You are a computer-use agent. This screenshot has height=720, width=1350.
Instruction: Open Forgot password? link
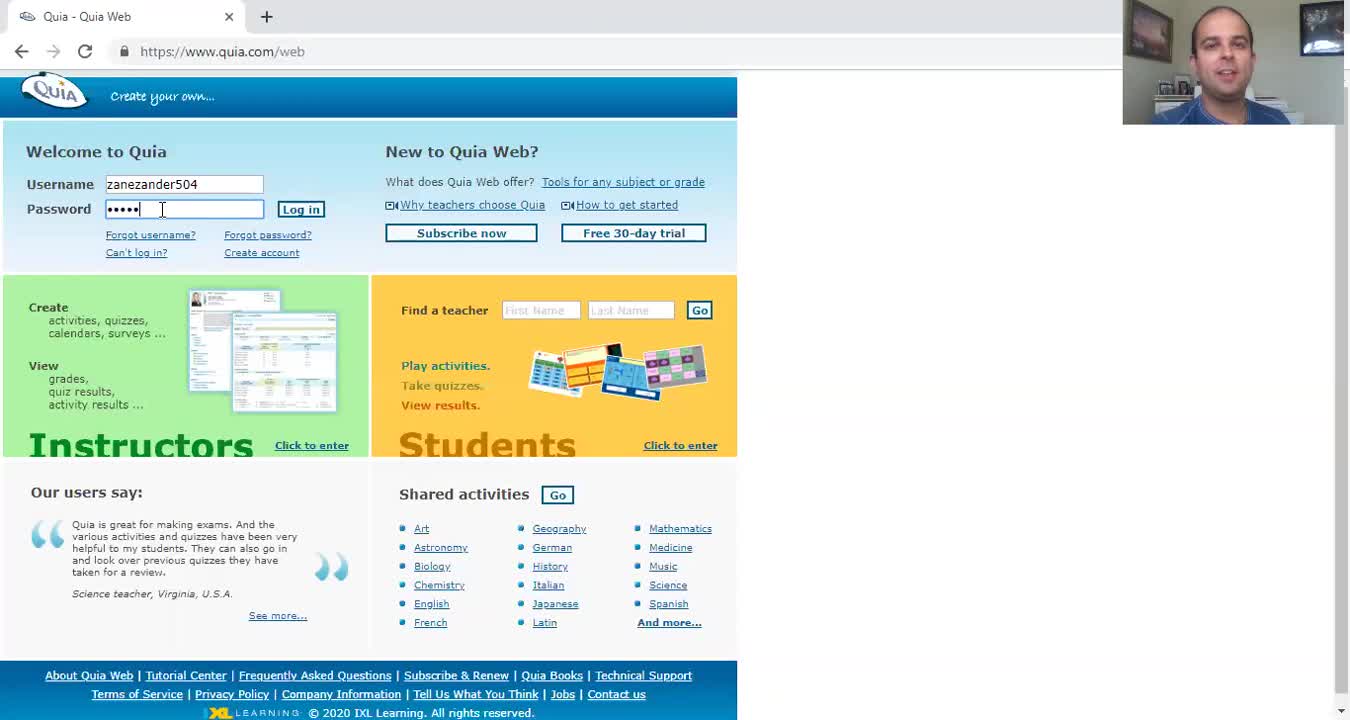268,235
